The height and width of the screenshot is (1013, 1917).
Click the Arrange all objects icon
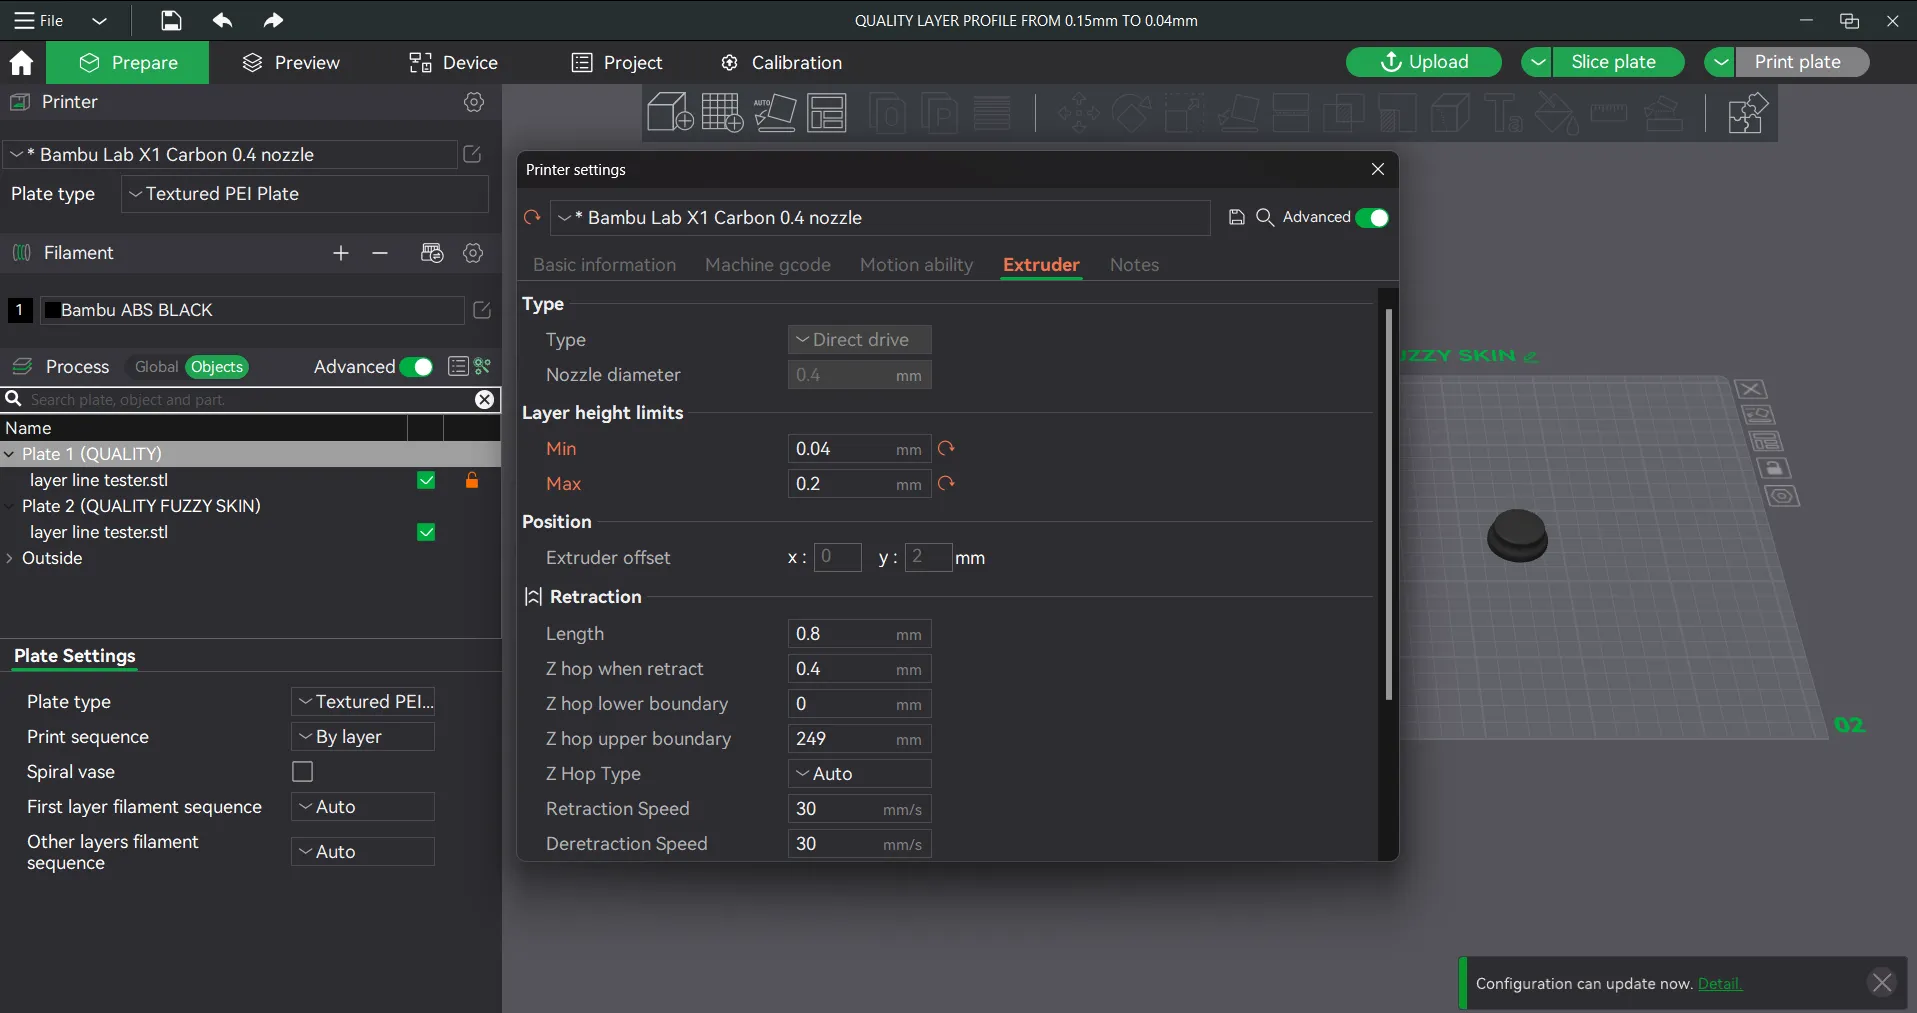pyautogui.click(x=827, y=112)
